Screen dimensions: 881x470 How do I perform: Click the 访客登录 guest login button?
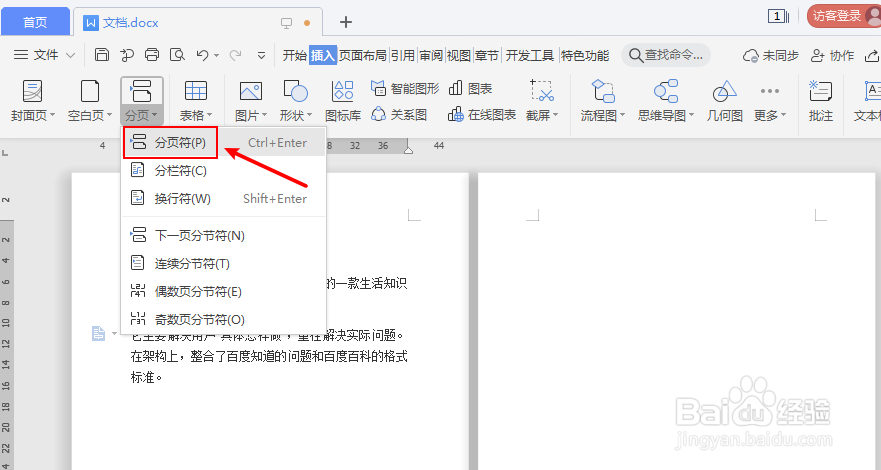click(x=842, y=16)
